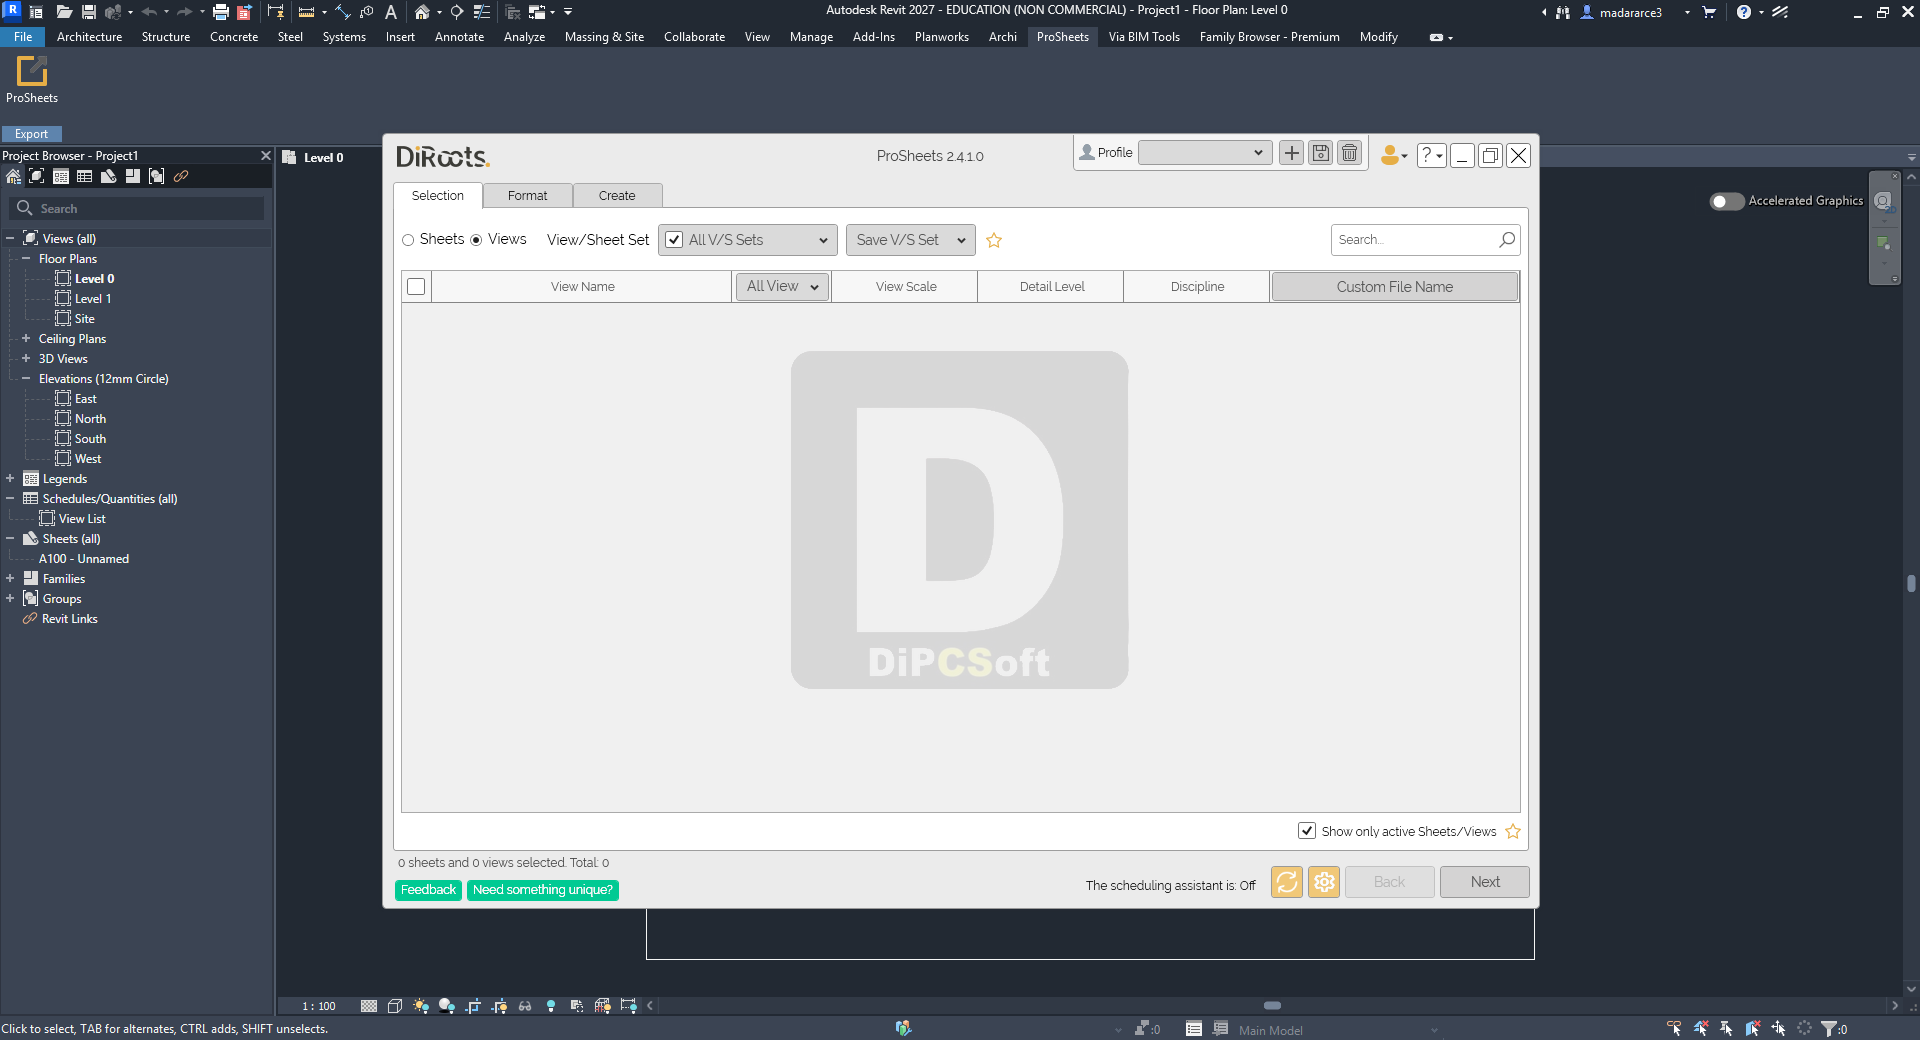This screenshot has height=1040, width=1920.
Task: Click the Crop View icon in view bar
Action: (473, 1006)
